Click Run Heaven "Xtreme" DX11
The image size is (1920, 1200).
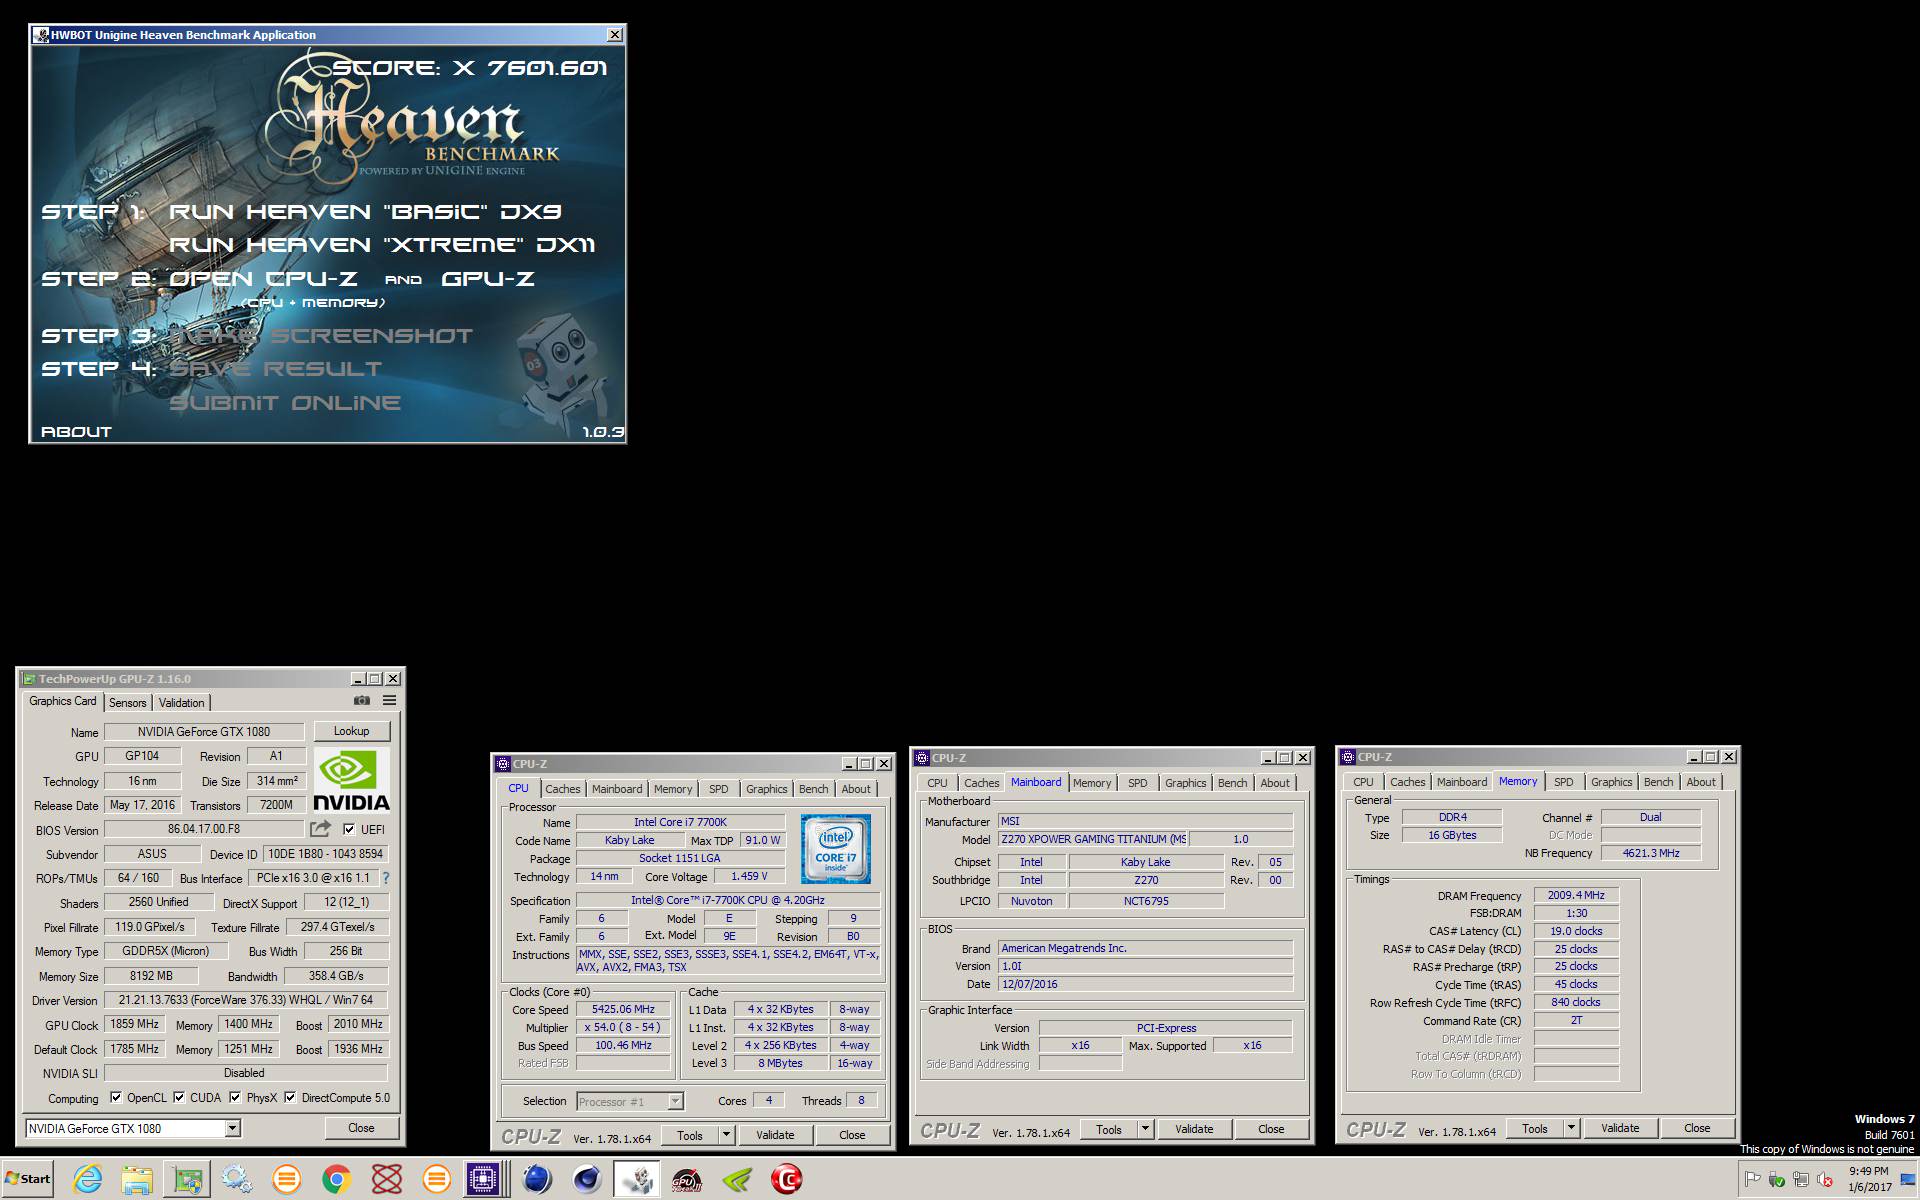click(x=382, y=245)
